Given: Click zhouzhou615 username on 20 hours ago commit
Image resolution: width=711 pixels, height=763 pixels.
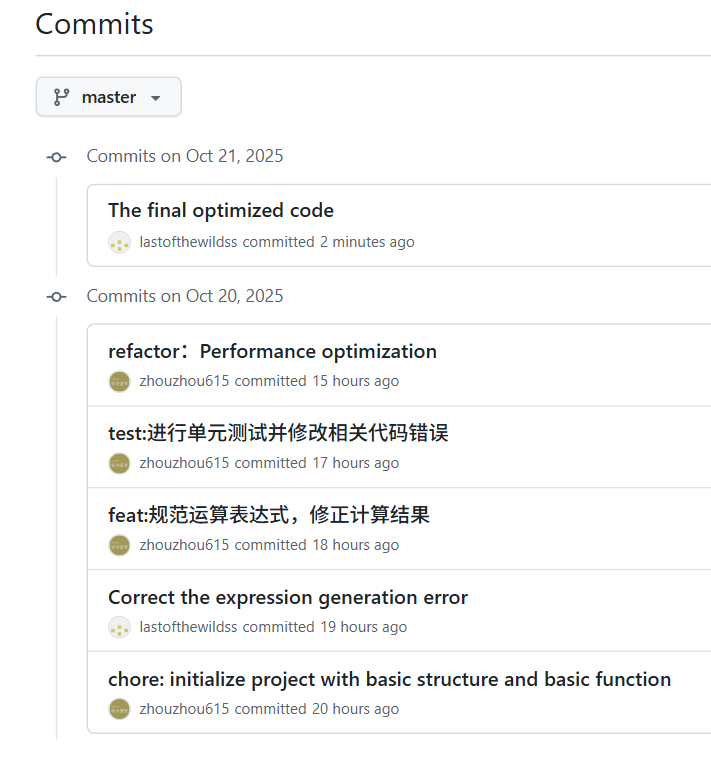Looking at the screenshot, I should (x=184, y=709).
